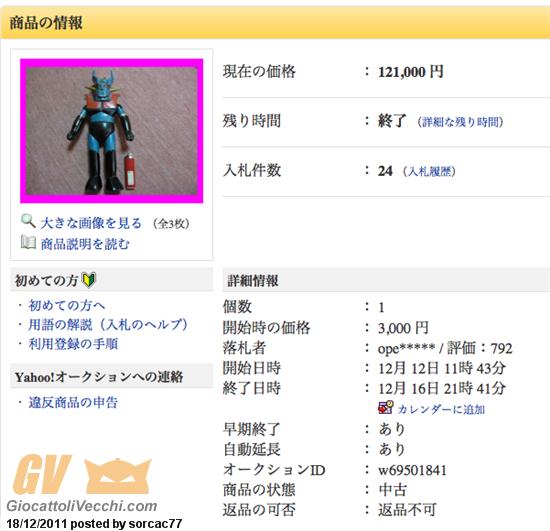Click the open book icon beside 商品説明を読む
The width and height of the screenshot is (550, 531).
(28, 242)
